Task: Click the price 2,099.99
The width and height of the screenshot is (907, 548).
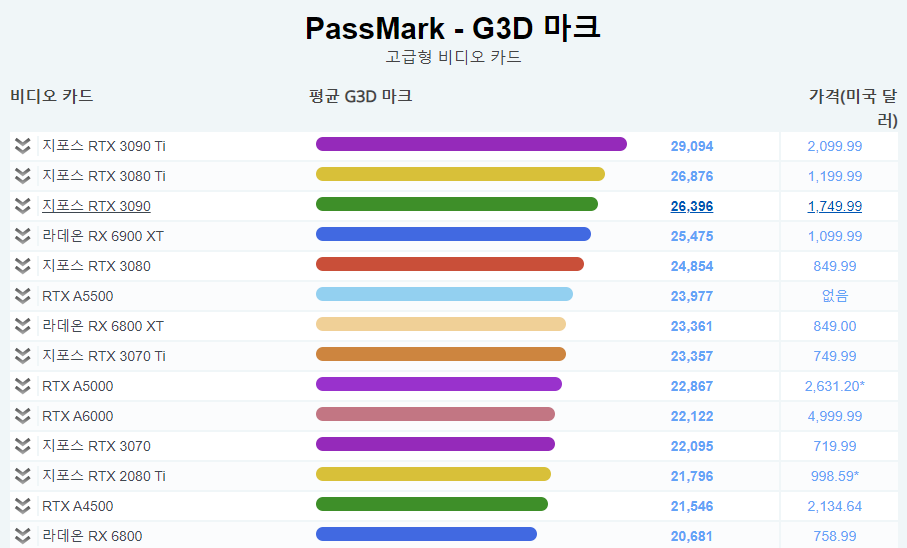Action: click(x=835, y=146)
